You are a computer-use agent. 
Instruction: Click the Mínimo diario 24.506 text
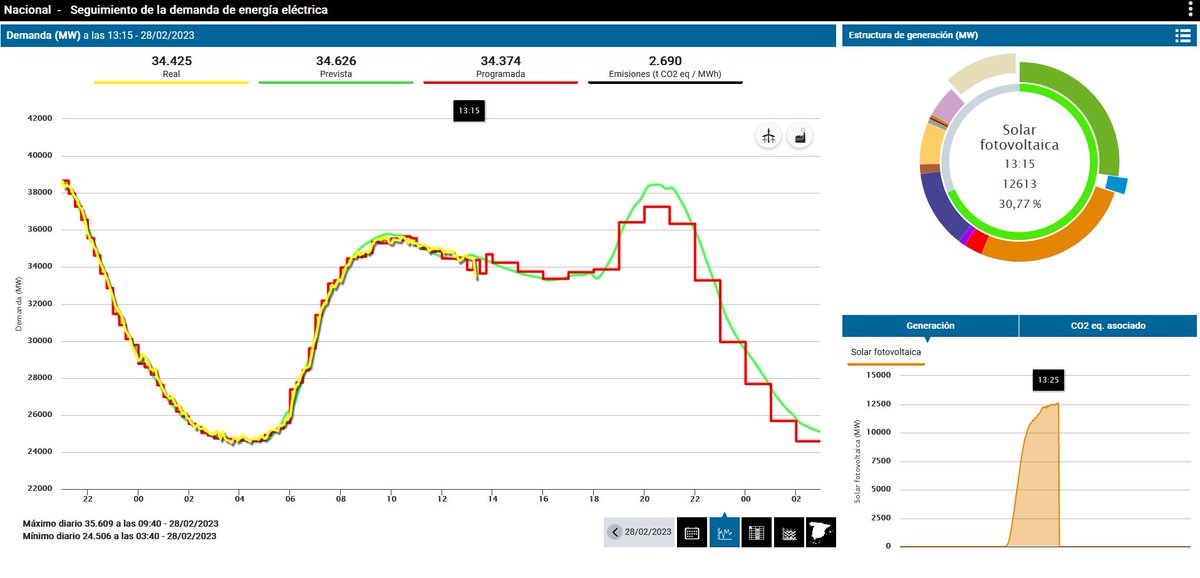click(x=120, y=536)
